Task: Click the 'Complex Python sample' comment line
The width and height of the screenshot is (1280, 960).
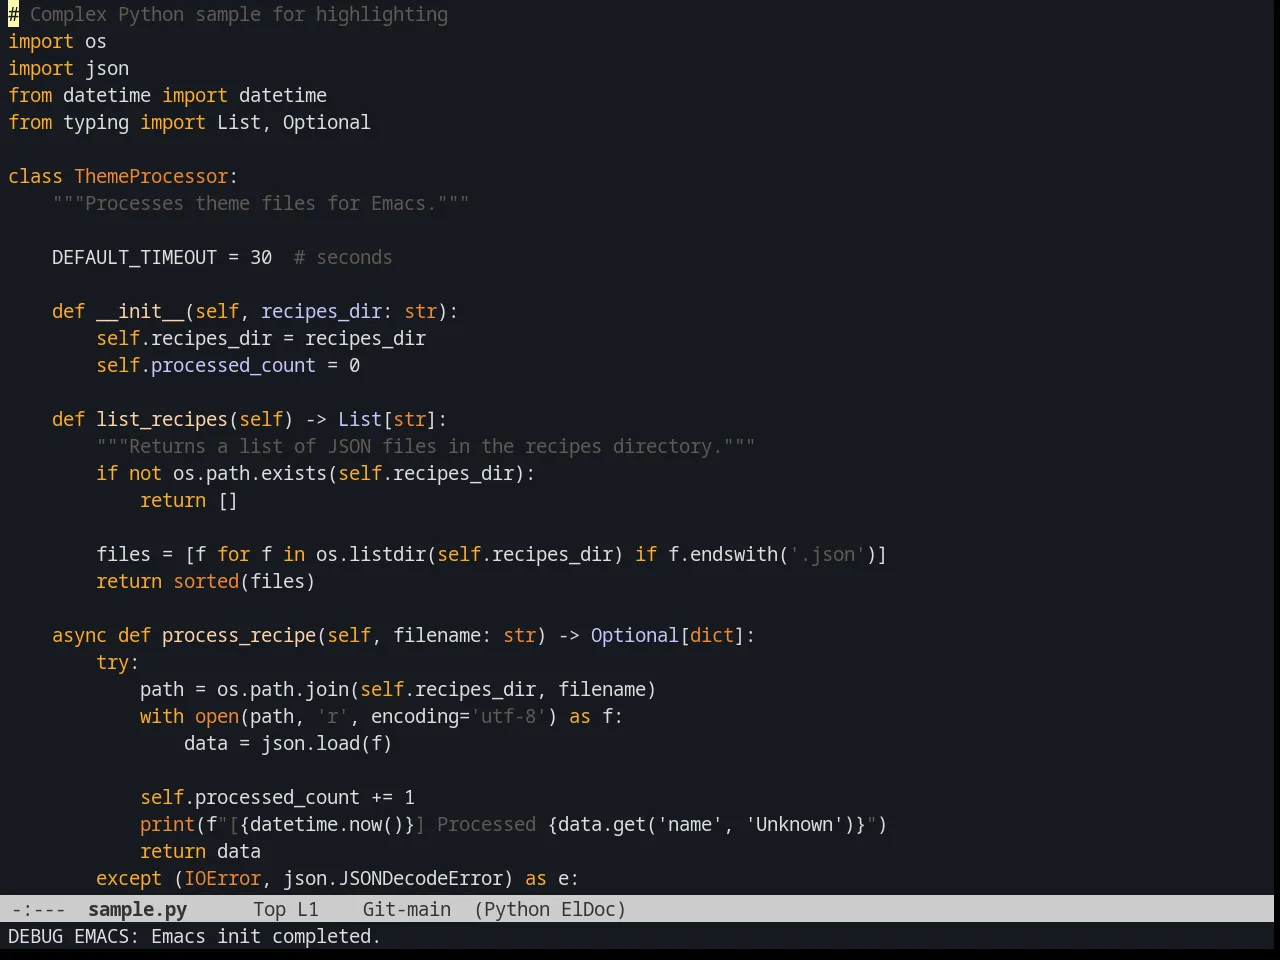Action: tap(228, 14)
